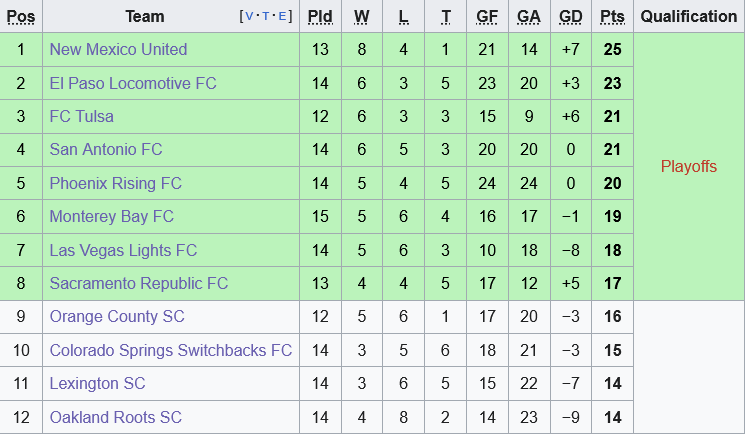This screenshot has width=748, height=436.
Task: Click the Pts column header
Action: [x=612, y=17]
